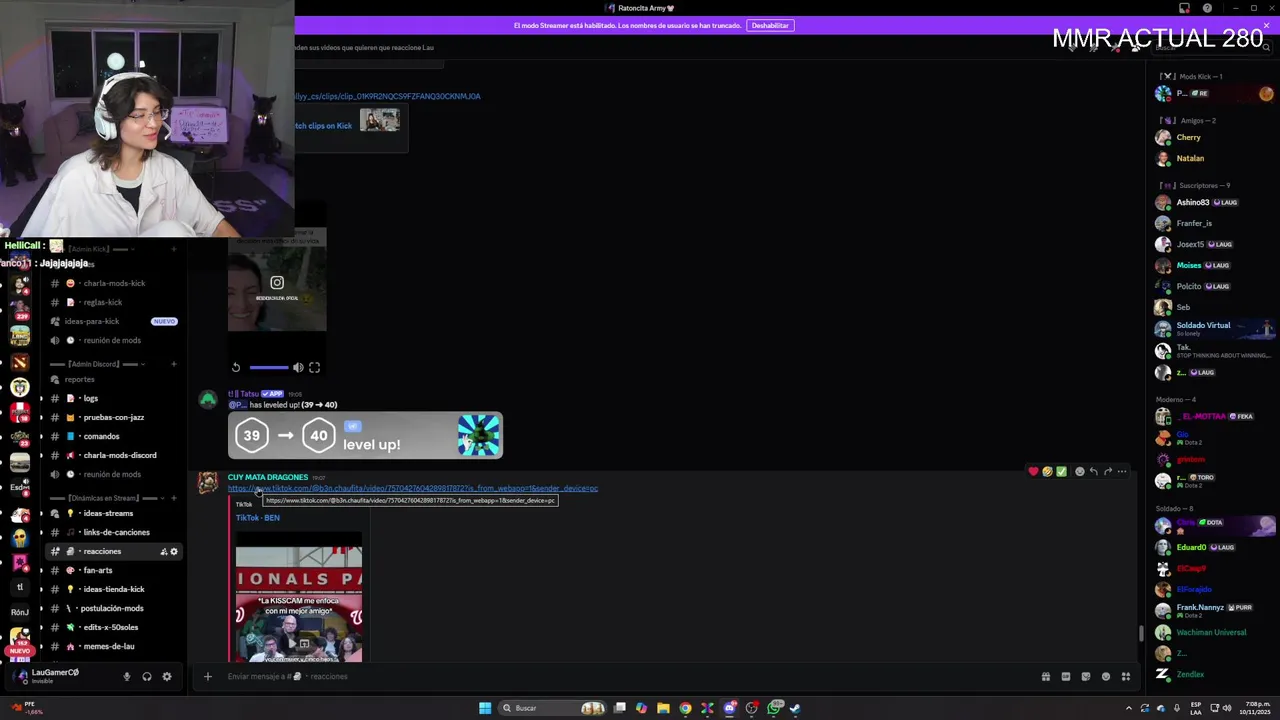Open member Cherry profile
This screenshot has height=720, width=1280.
[x=1188, y=138]
